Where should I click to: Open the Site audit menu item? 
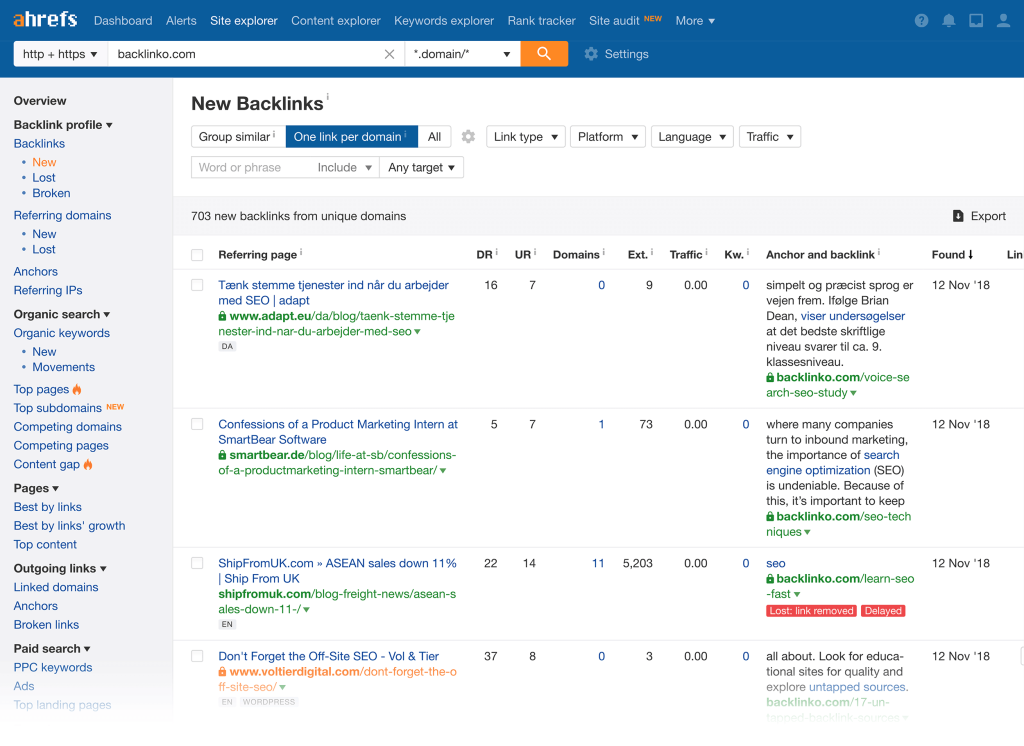coord(613,21)
